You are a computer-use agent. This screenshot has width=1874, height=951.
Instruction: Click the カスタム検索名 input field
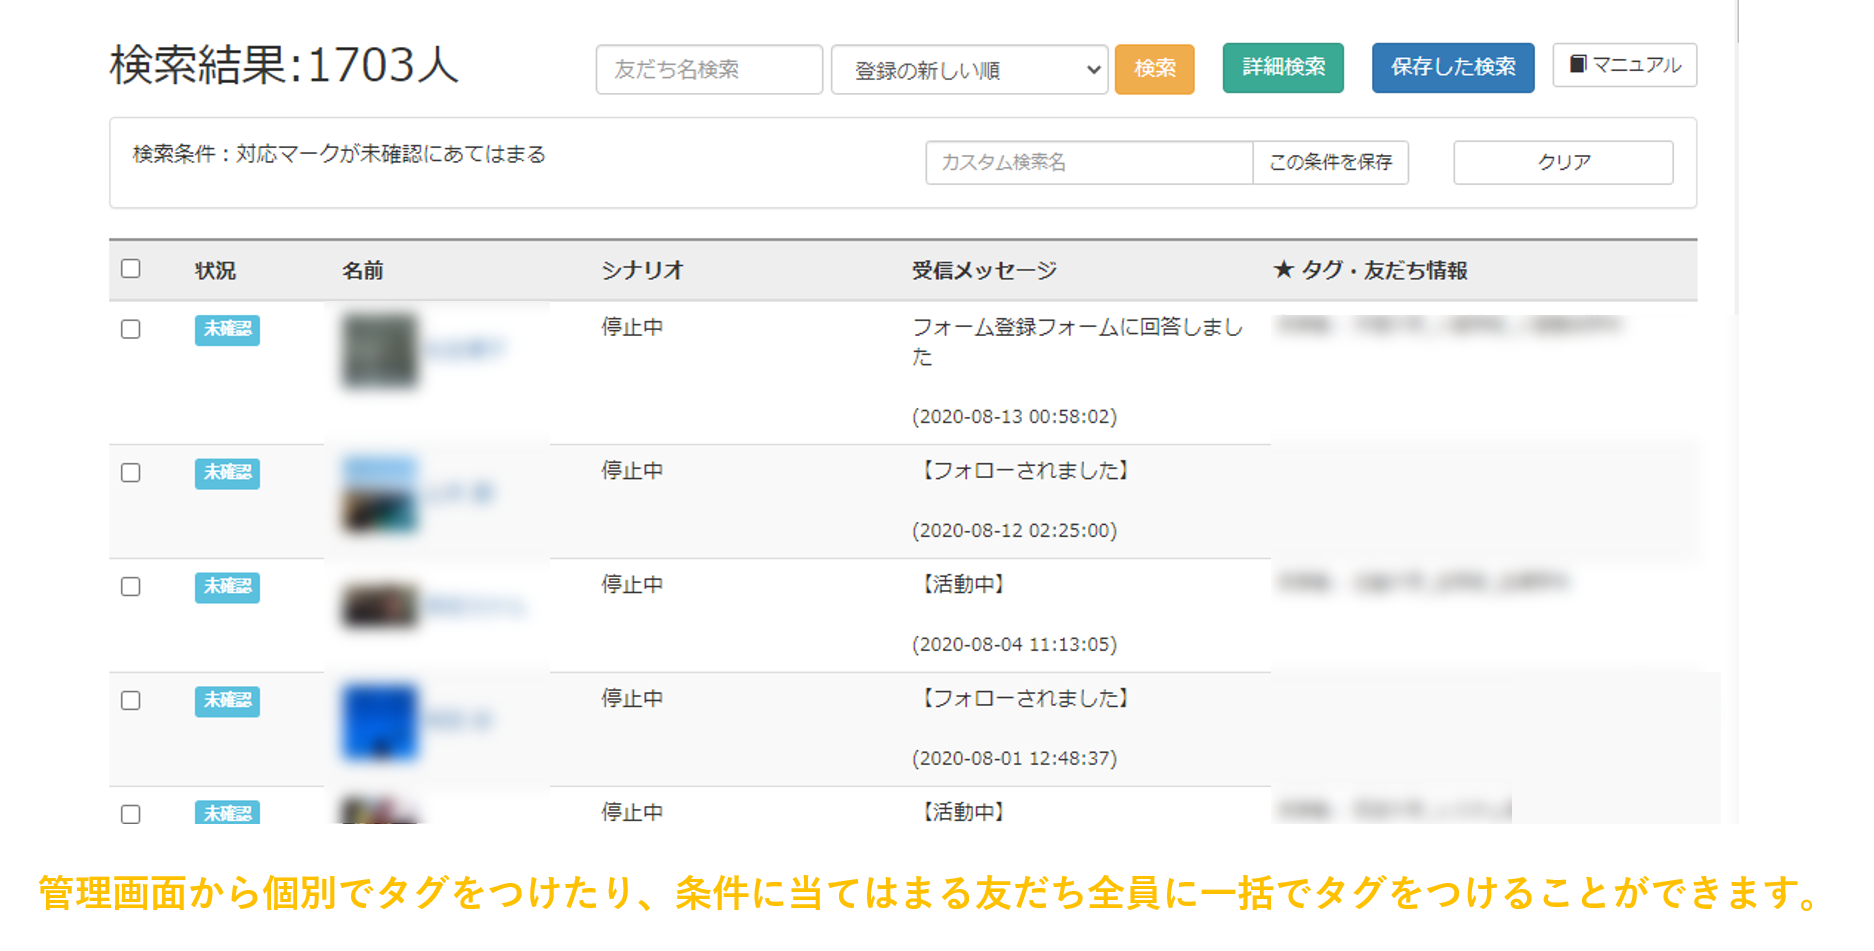1089,162
